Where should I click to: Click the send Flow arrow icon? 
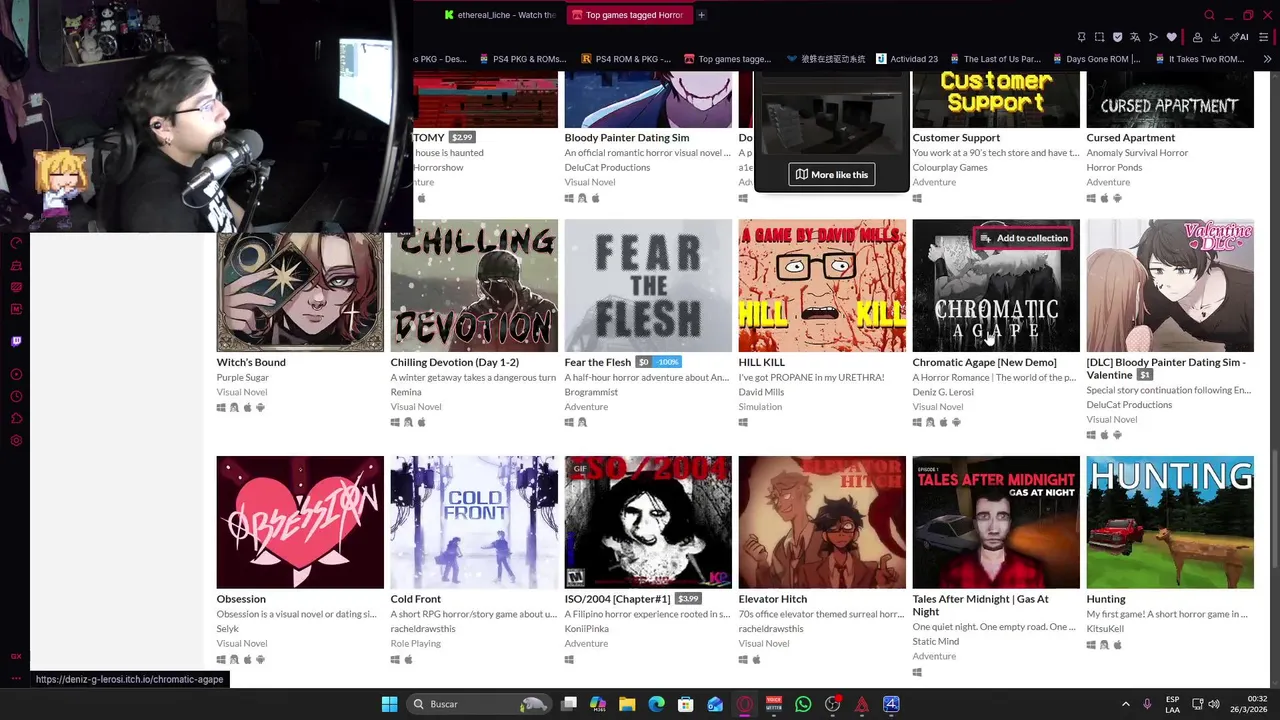click(x=1153, y=37)
